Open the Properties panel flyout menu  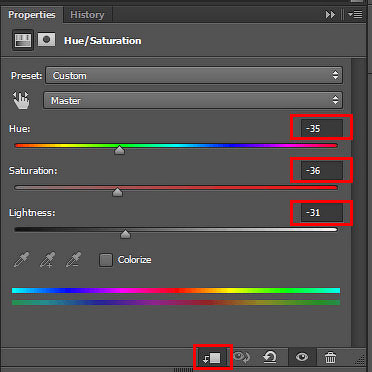point(355,15)
